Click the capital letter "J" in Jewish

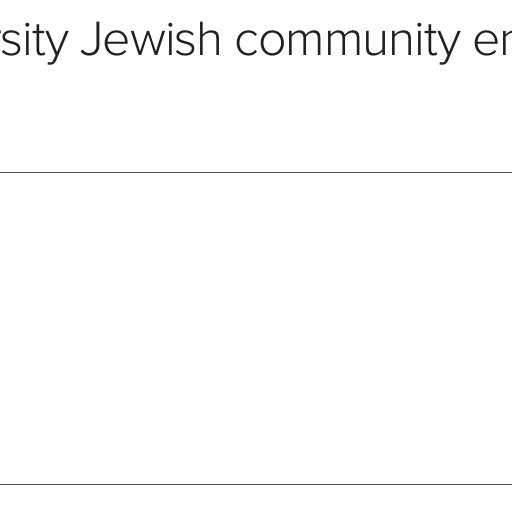point(90,40)
